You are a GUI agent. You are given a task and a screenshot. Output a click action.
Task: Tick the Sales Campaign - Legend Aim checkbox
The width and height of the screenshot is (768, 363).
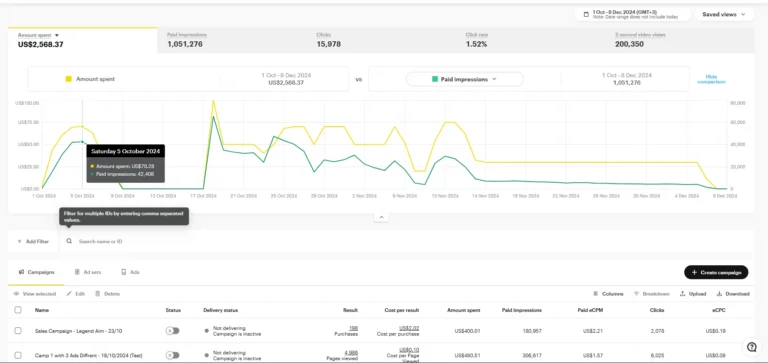tap(18, 331)
